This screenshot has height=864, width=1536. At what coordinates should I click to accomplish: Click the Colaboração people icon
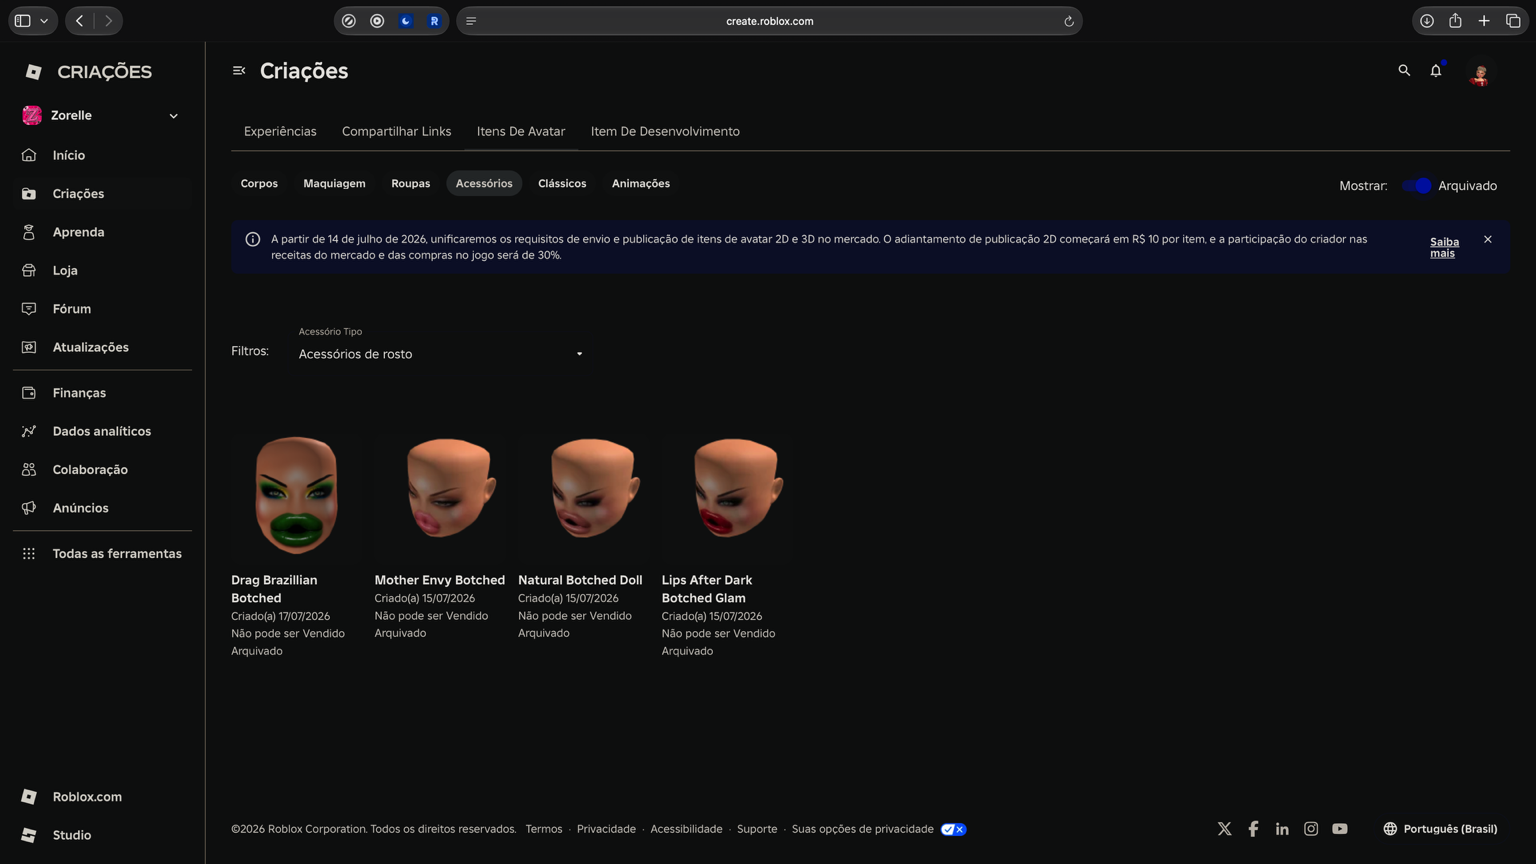(29, 470)
